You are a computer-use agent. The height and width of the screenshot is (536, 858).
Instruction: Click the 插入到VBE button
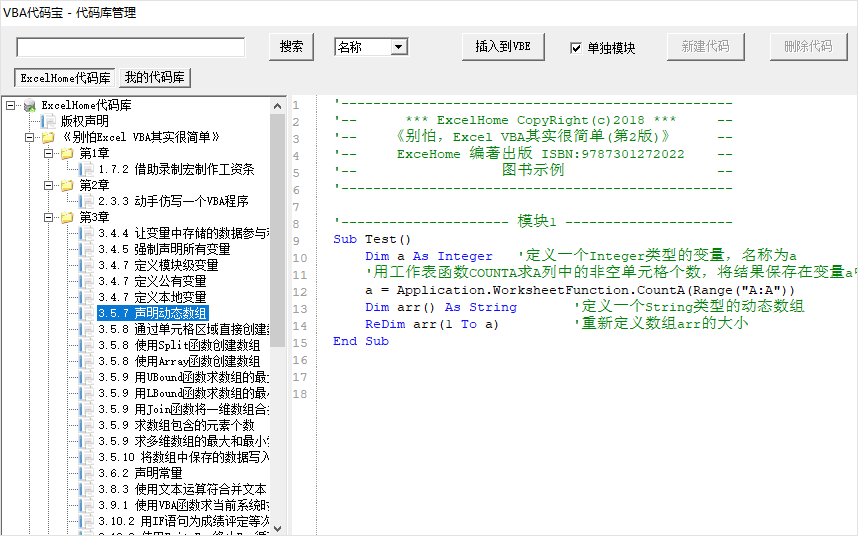coord(503,47)
